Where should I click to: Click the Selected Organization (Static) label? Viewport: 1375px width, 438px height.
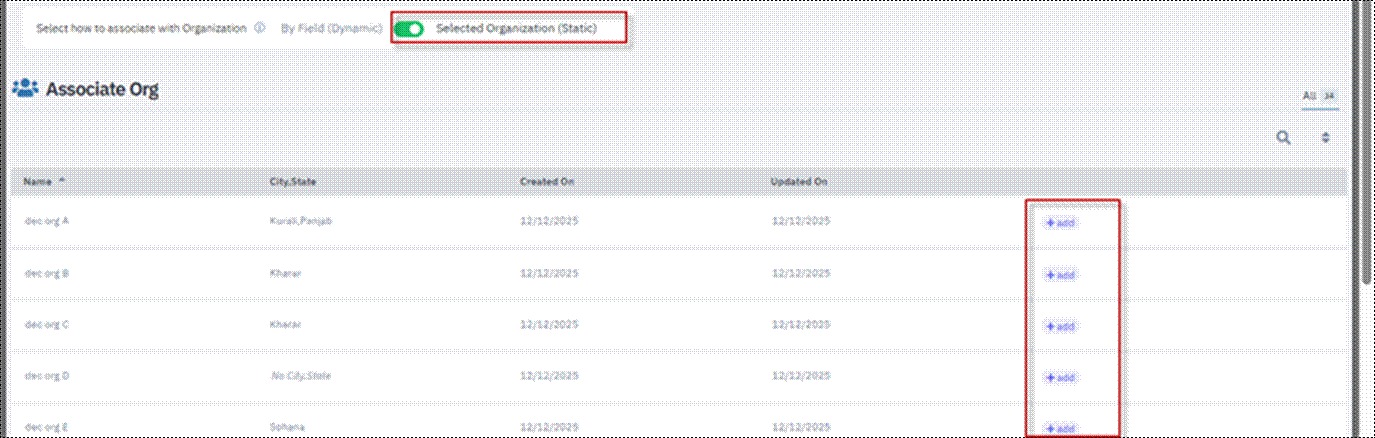coord(516,29)
